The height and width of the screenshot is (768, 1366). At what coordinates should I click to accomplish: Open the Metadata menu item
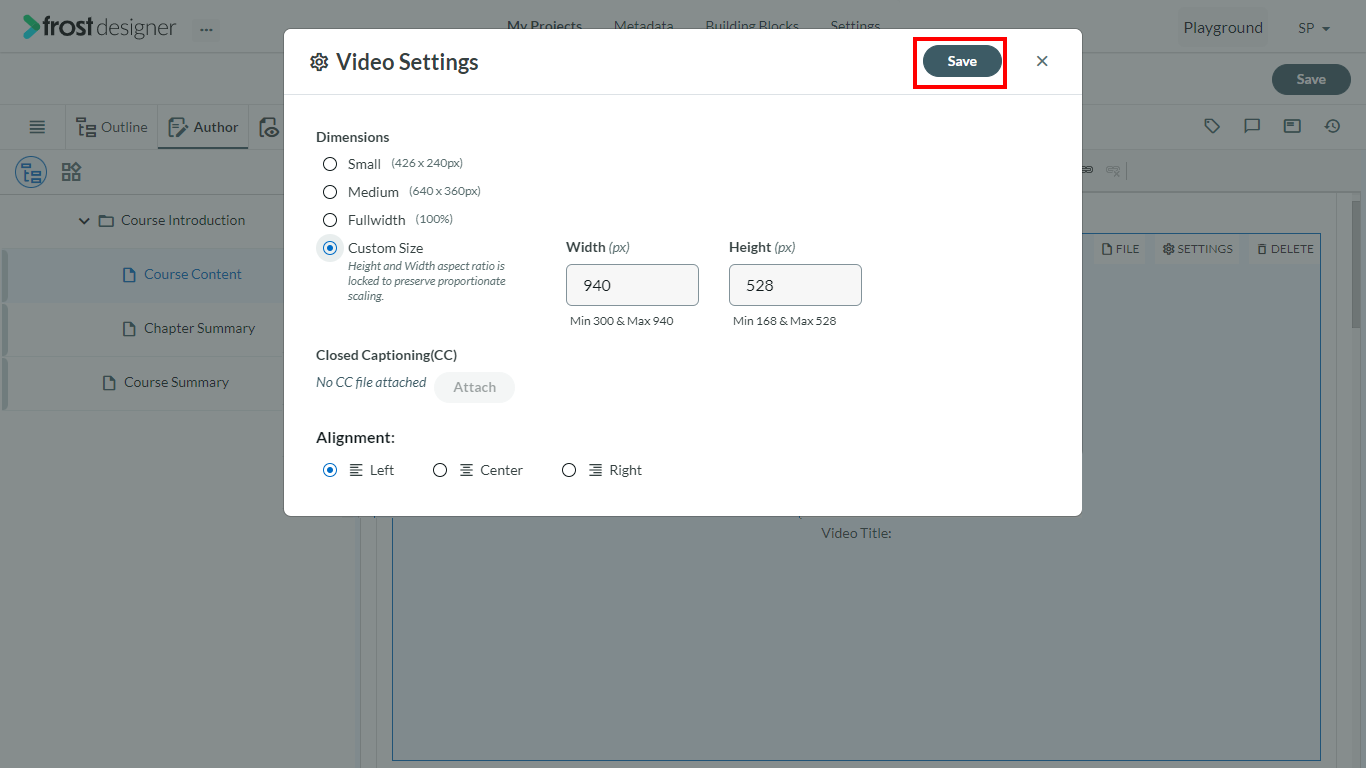point(643,25)
